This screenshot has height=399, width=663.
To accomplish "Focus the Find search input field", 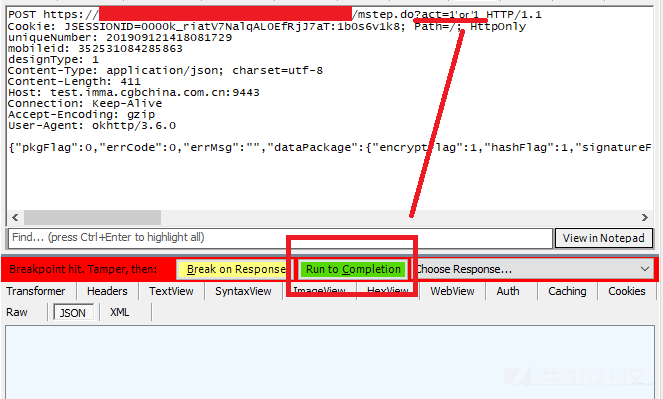I will click(281, 238).
